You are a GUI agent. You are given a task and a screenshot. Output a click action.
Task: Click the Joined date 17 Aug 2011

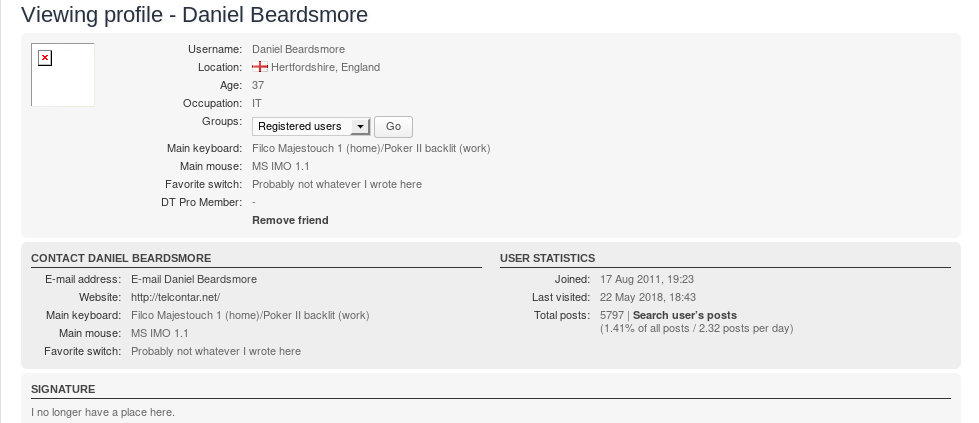(647, 279)
